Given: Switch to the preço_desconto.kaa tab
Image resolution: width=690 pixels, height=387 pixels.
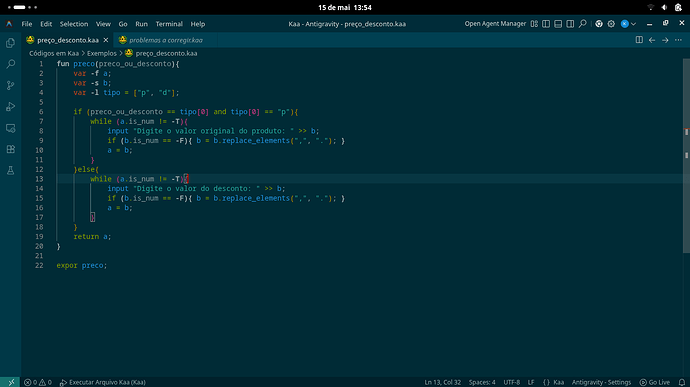Looking at the screenshot, I should 67,40.
